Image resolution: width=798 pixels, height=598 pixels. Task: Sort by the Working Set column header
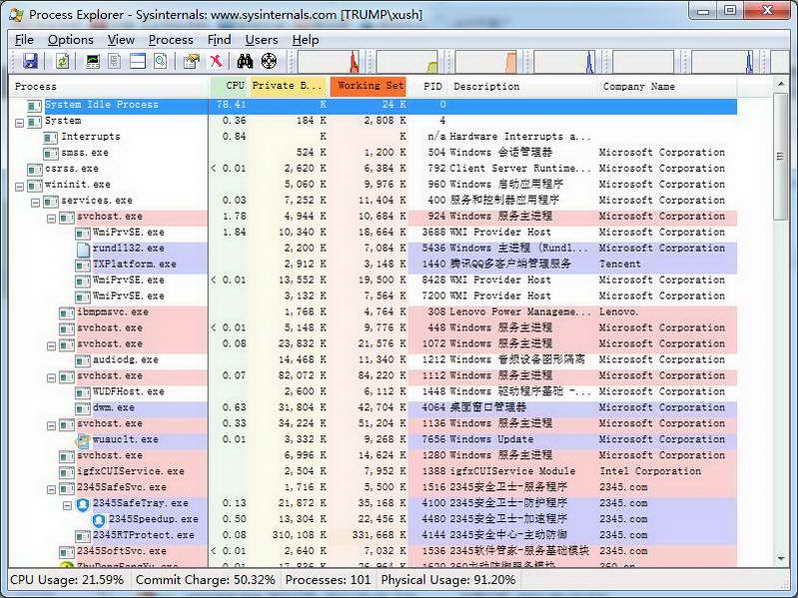[368, 87]
